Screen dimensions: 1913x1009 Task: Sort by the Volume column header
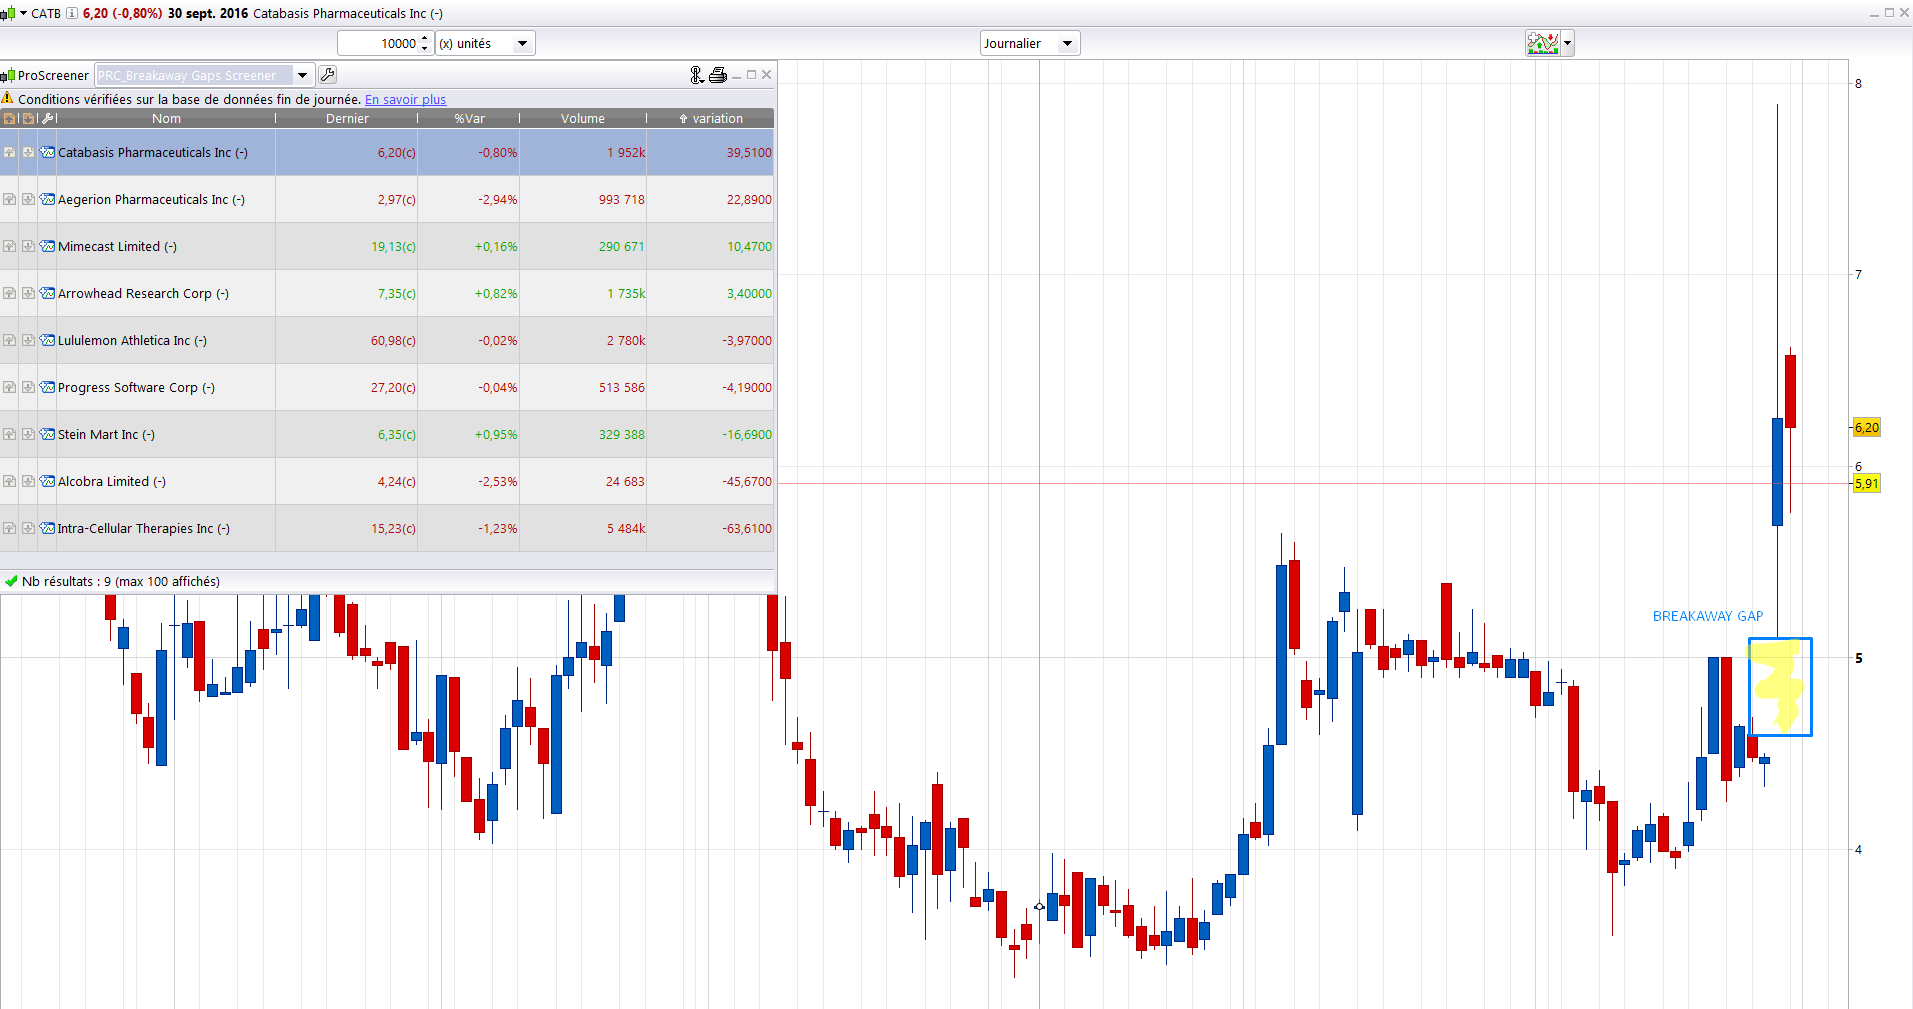(x=583, y=118)
